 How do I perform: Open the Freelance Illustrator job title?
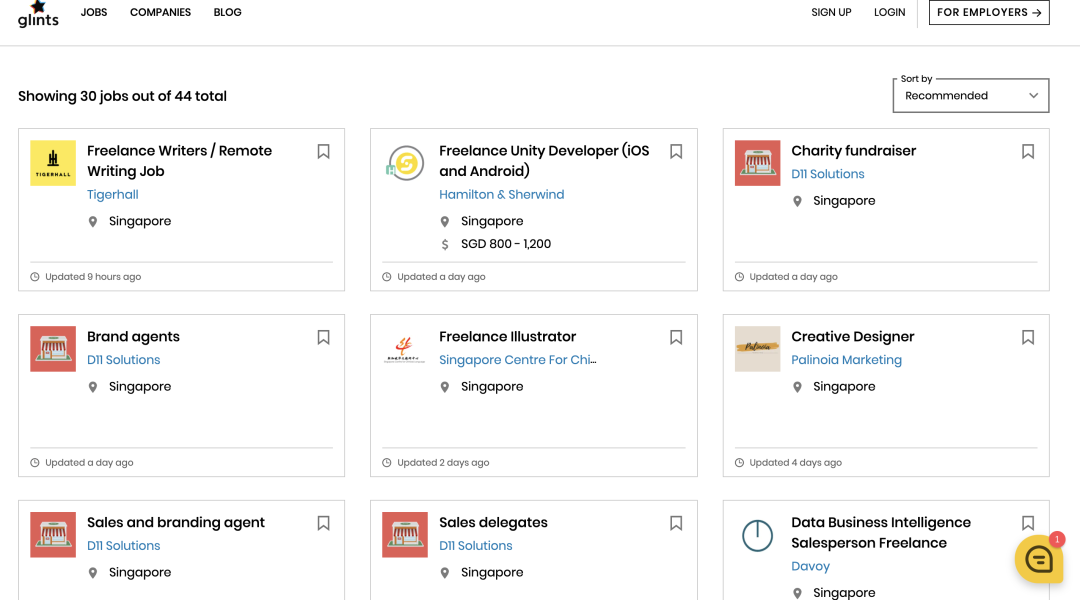tap(508, 337)
